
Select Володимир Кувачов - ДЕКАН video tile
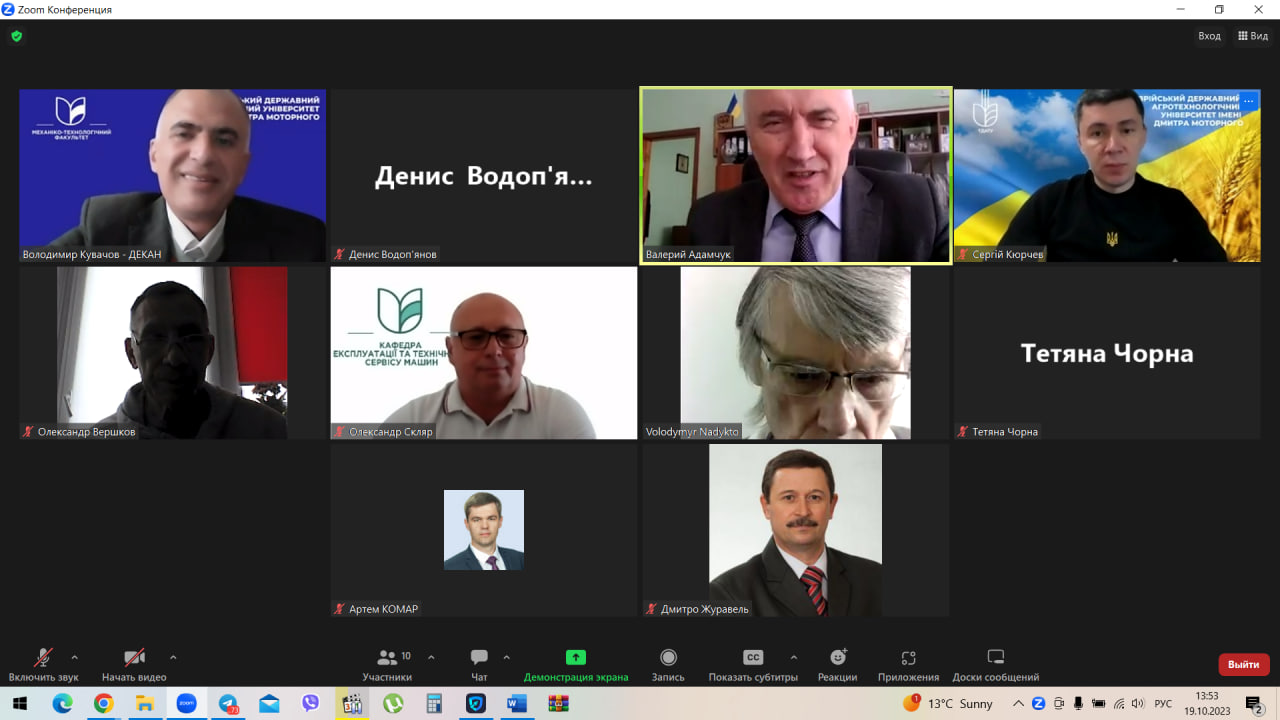tap(173, 176)
